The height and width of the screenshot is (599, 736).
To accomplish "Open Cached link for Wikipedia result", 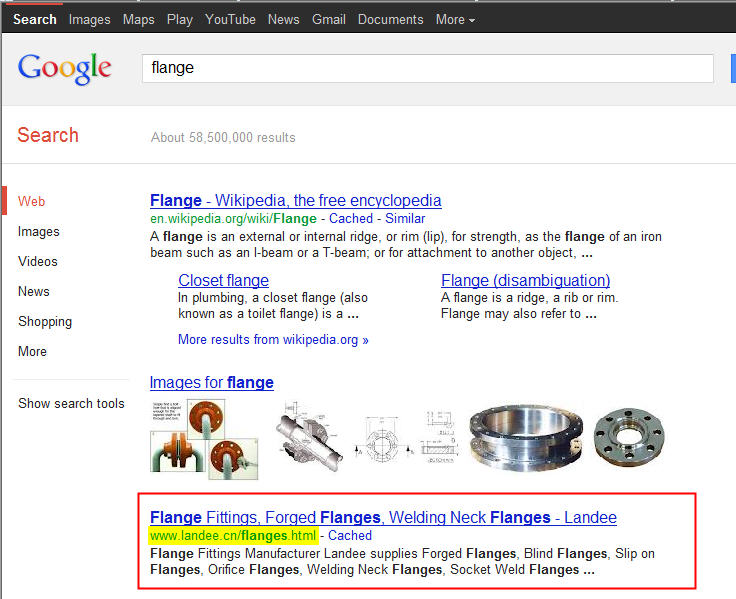I will pyautogui.click(x=351, y=218).
